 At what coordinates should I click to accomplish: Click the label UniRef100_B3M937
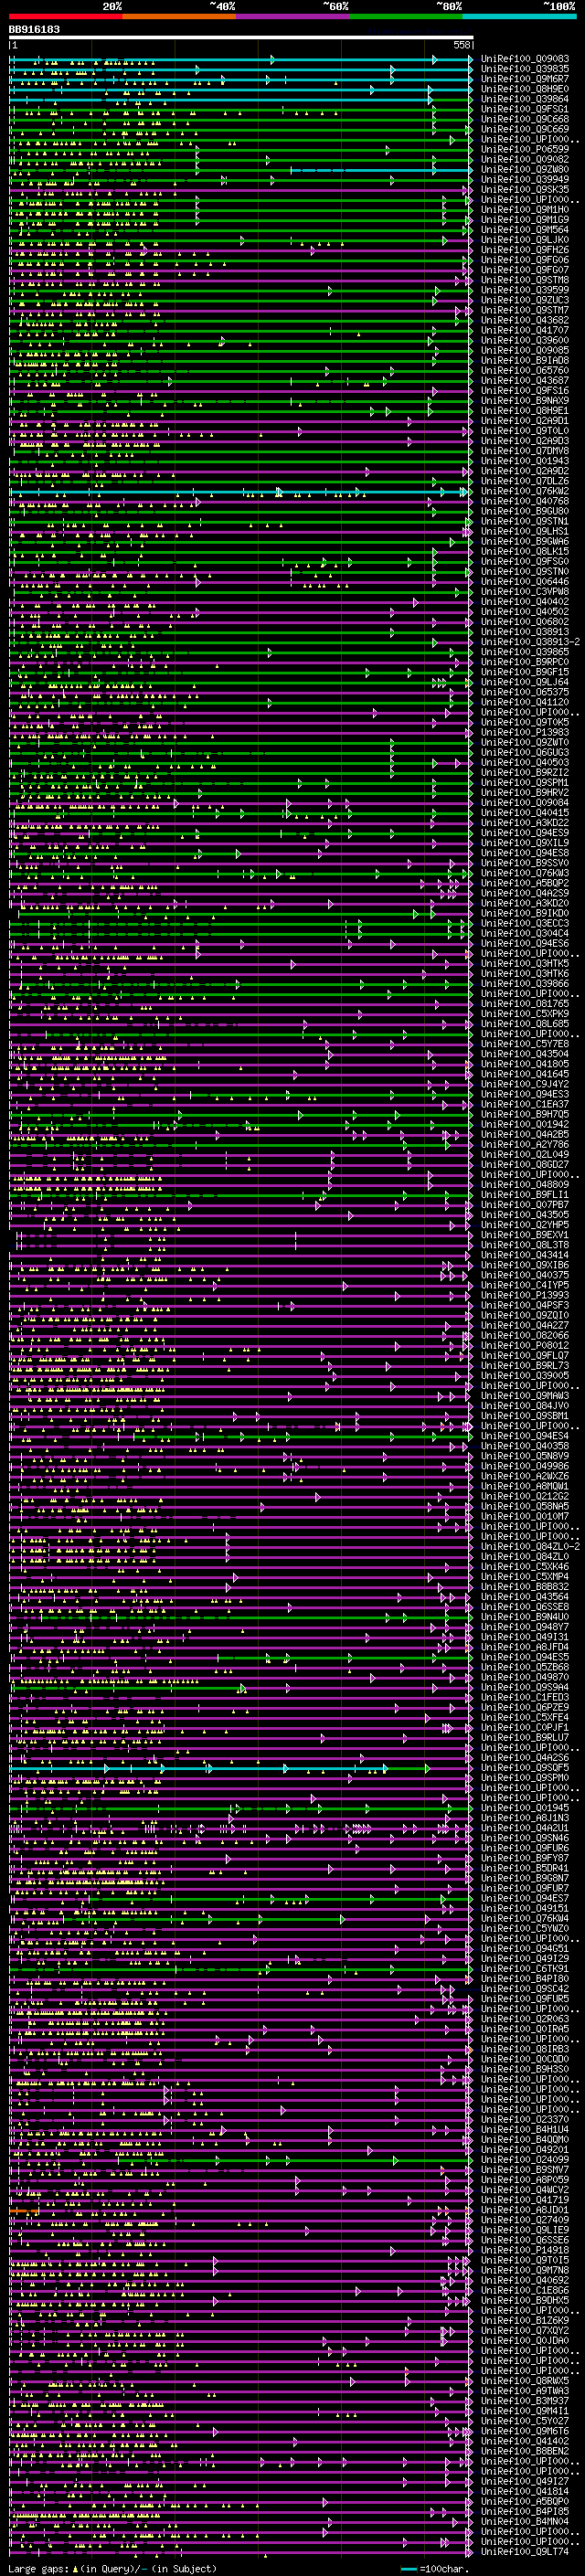(x=525, y=2401)
